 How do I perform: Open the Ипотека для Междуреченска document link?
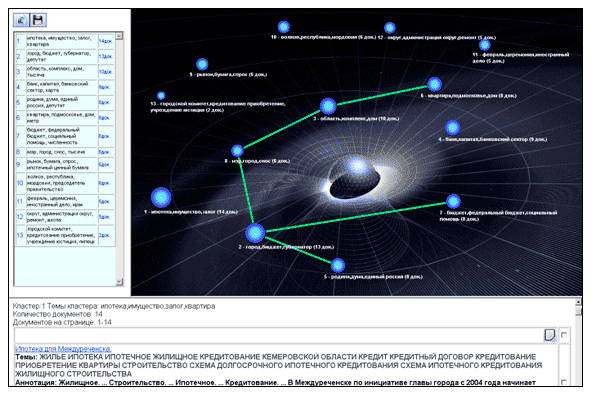63,349
